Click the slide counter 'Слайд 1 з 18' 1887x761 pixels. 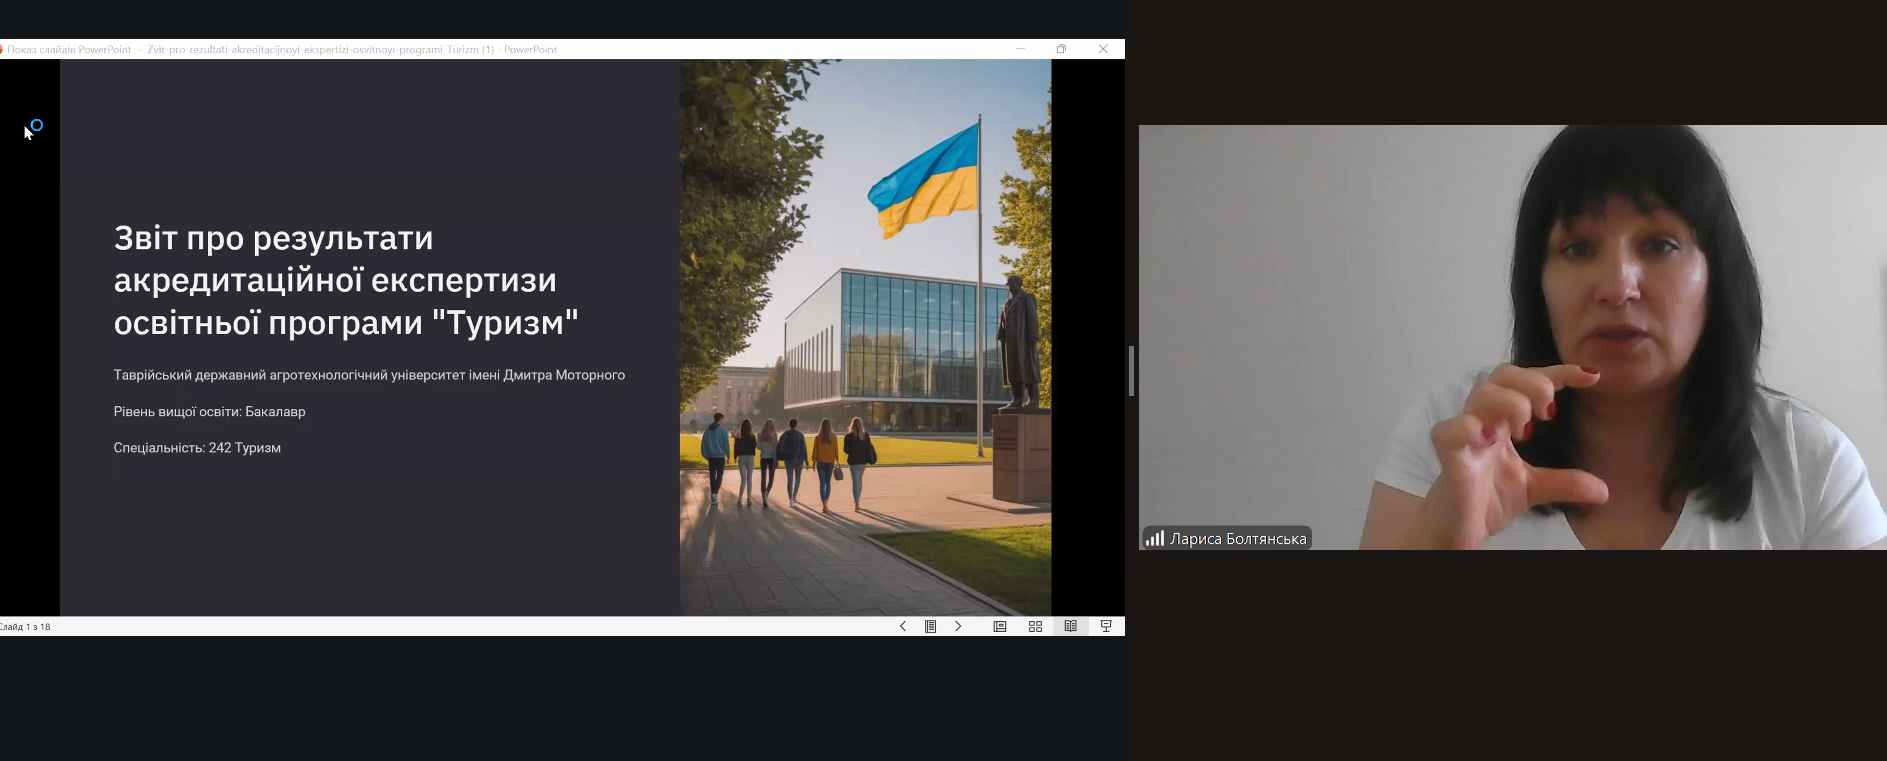[x=25, y=627]
